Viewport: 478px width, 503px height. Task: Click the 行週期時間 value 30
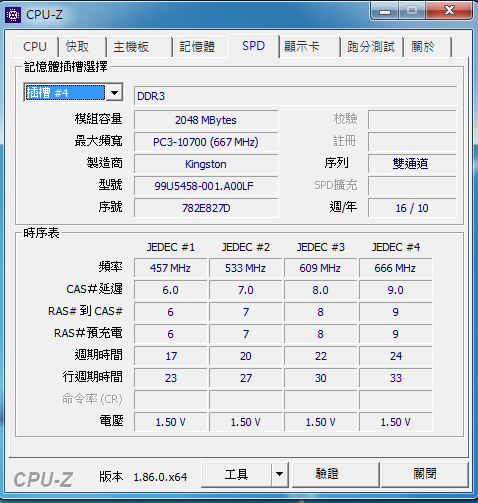320,378
